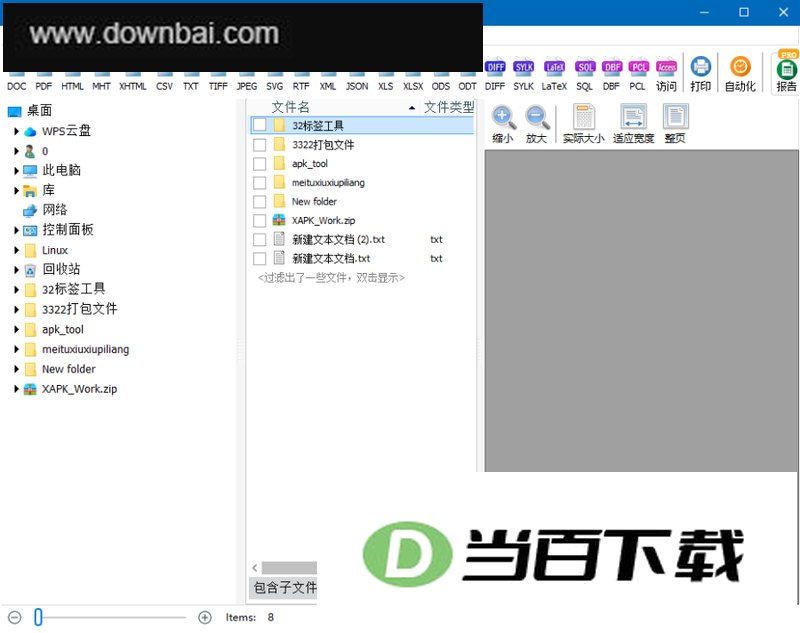Expand 回收站 tree node
The image size is (800, 633).
pos(16,269)
